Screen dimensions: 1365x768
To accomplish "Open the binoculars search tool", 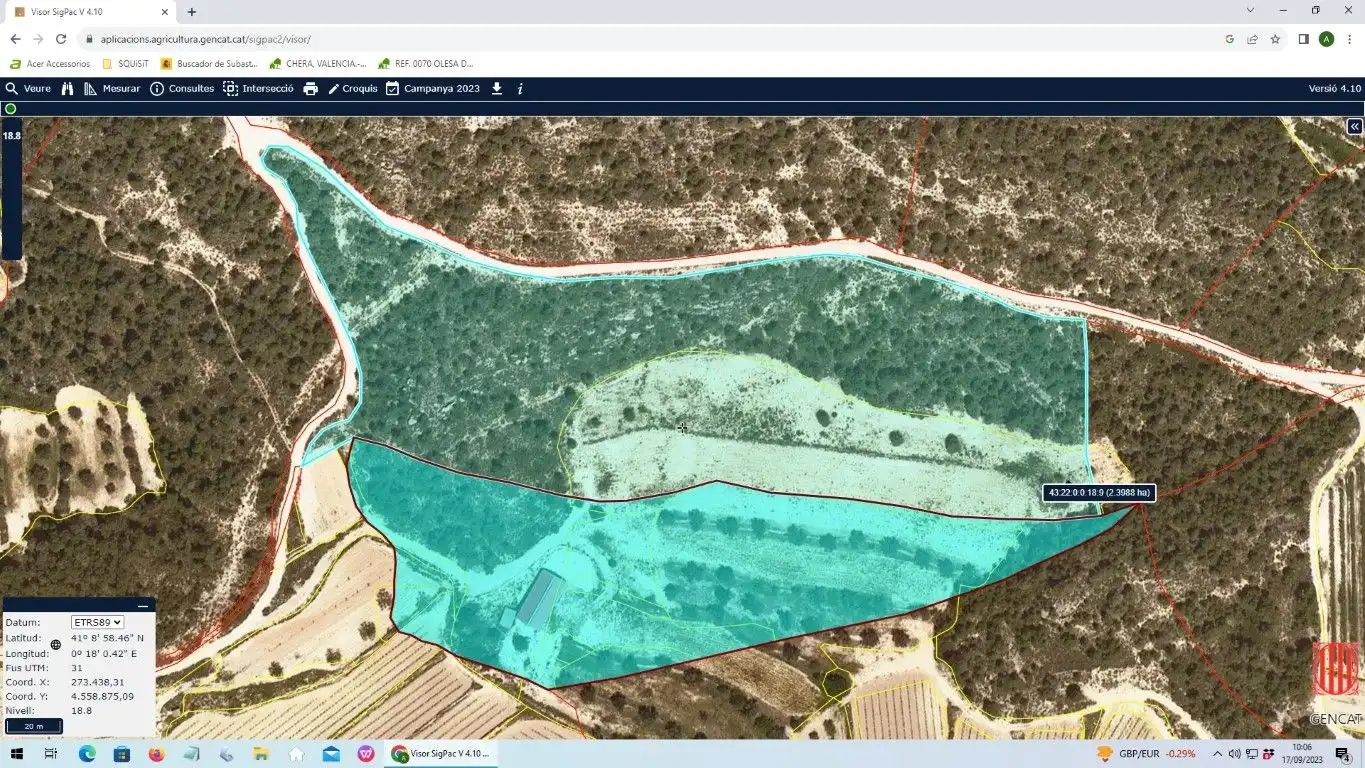I will pos(68,89).
